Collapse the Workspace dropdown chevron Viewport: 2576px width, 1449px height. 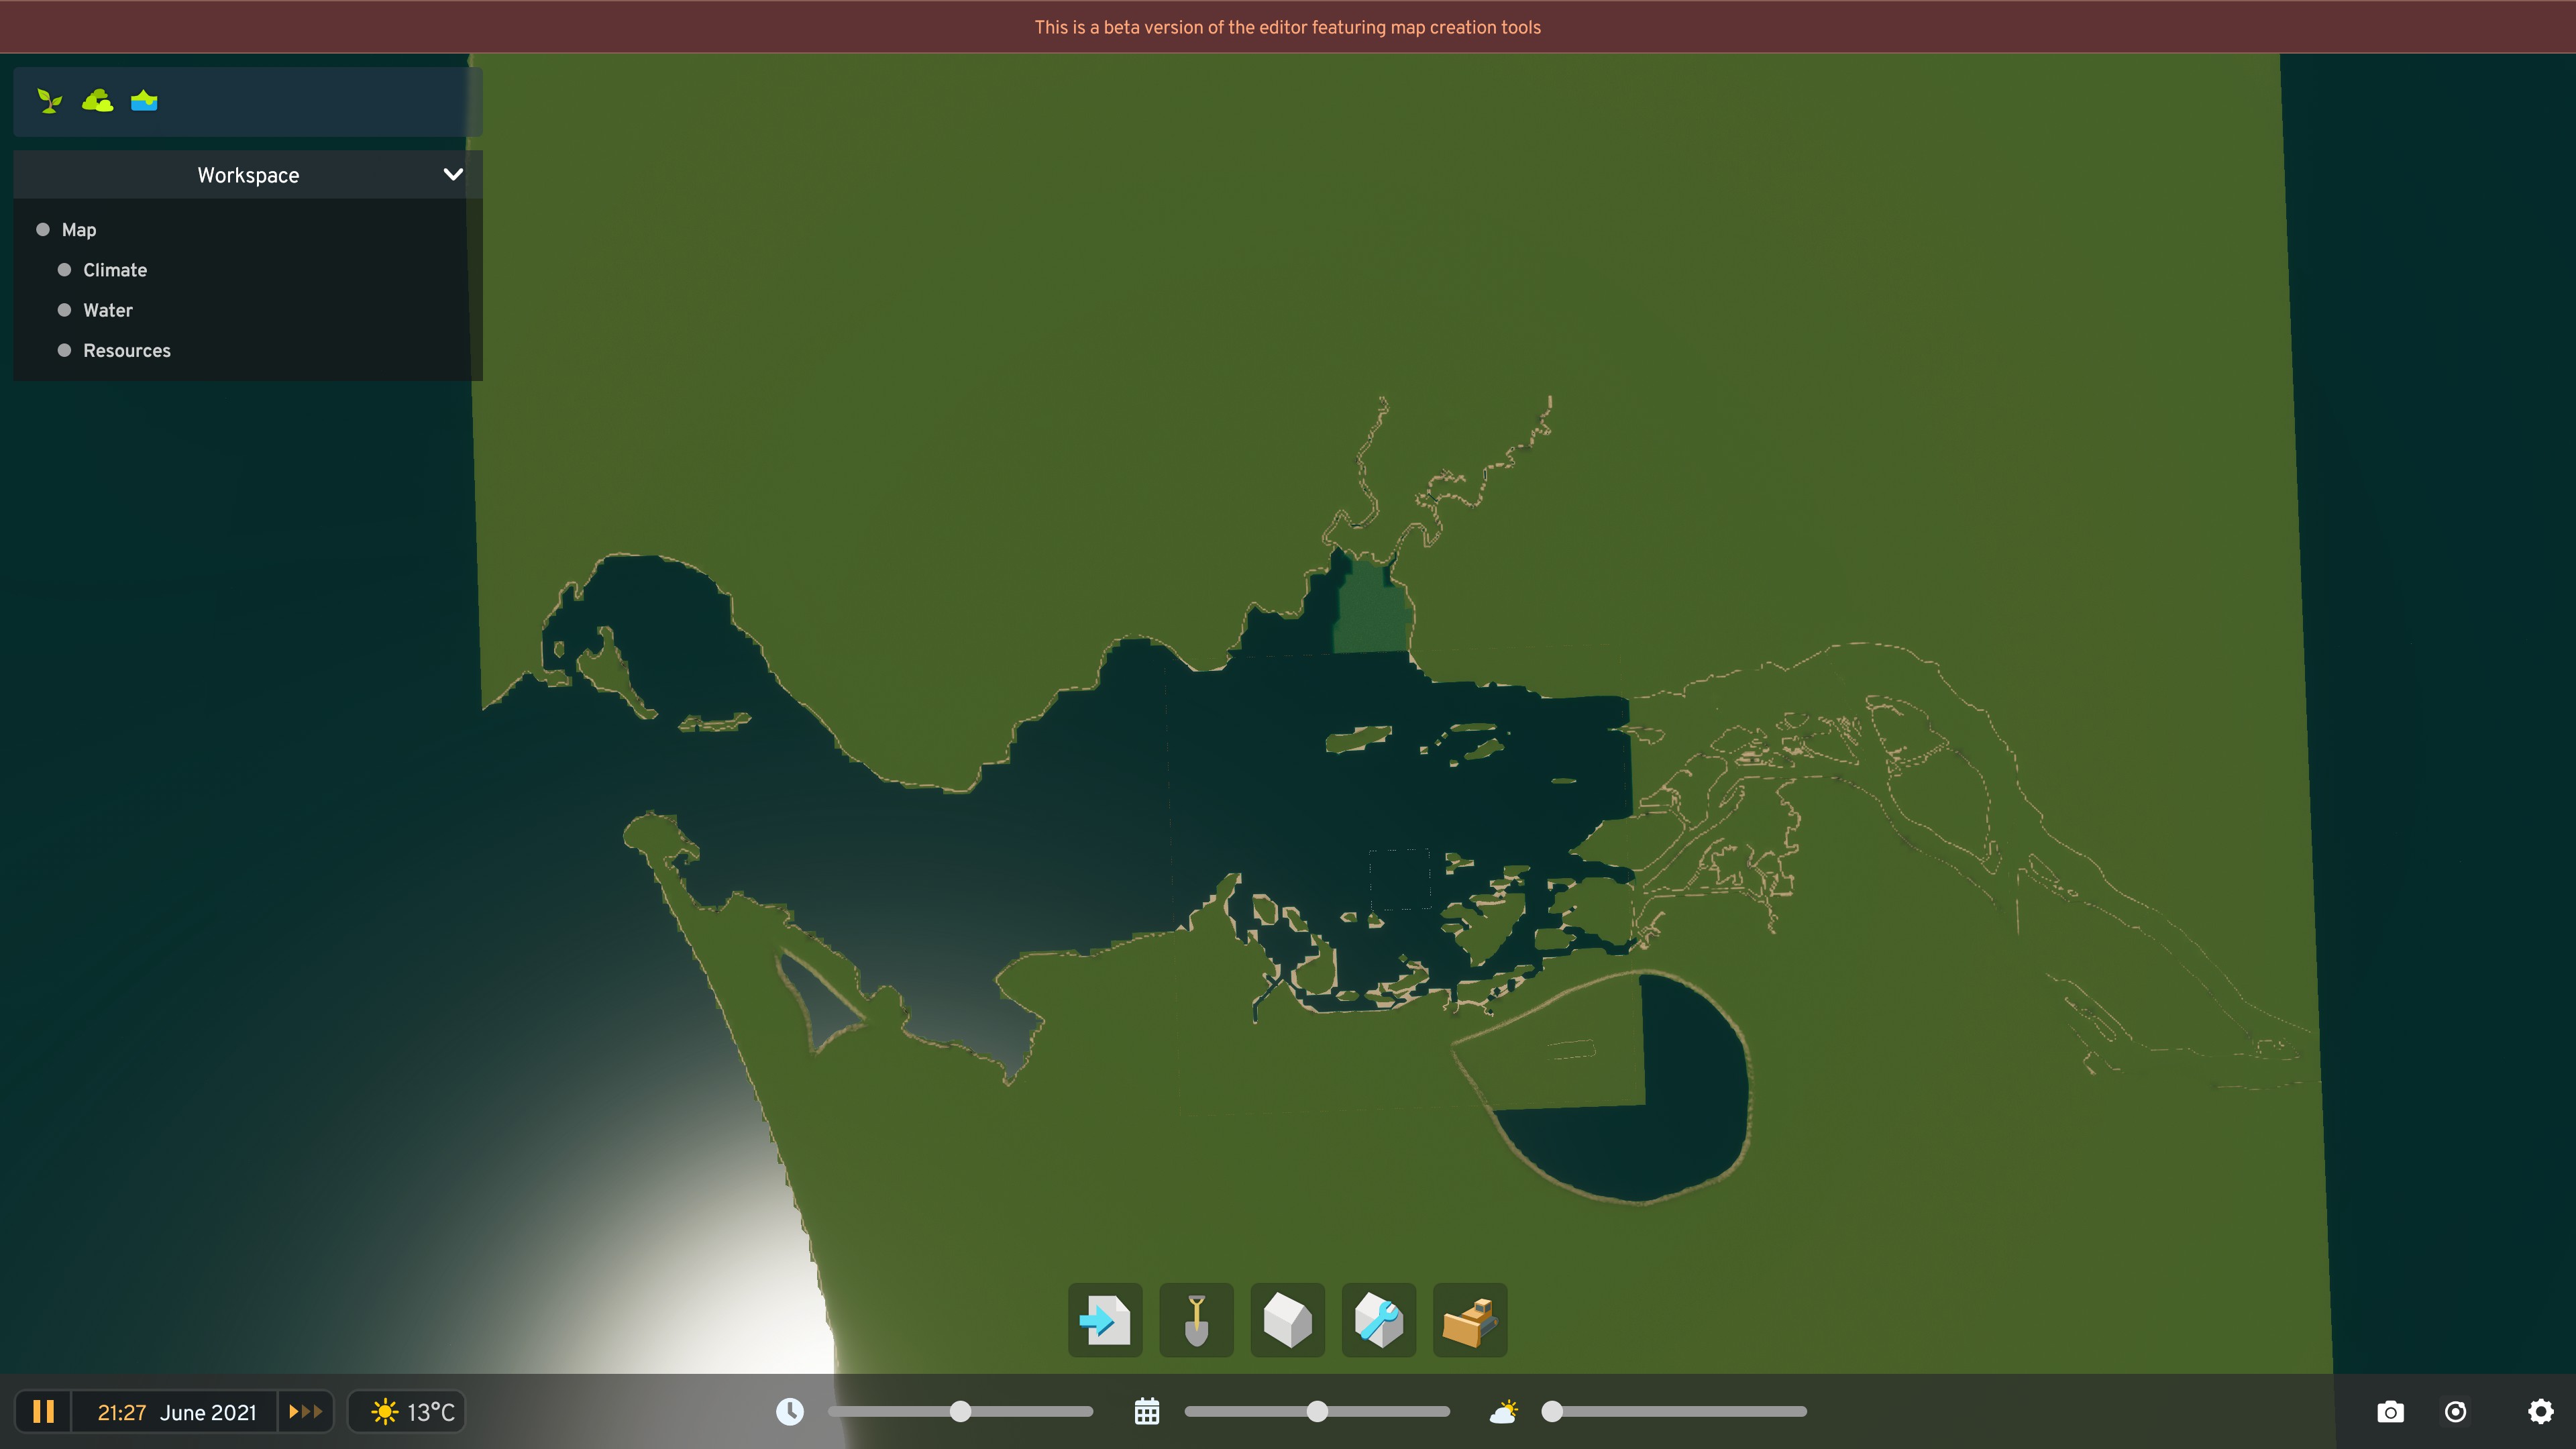coord(453,175)
